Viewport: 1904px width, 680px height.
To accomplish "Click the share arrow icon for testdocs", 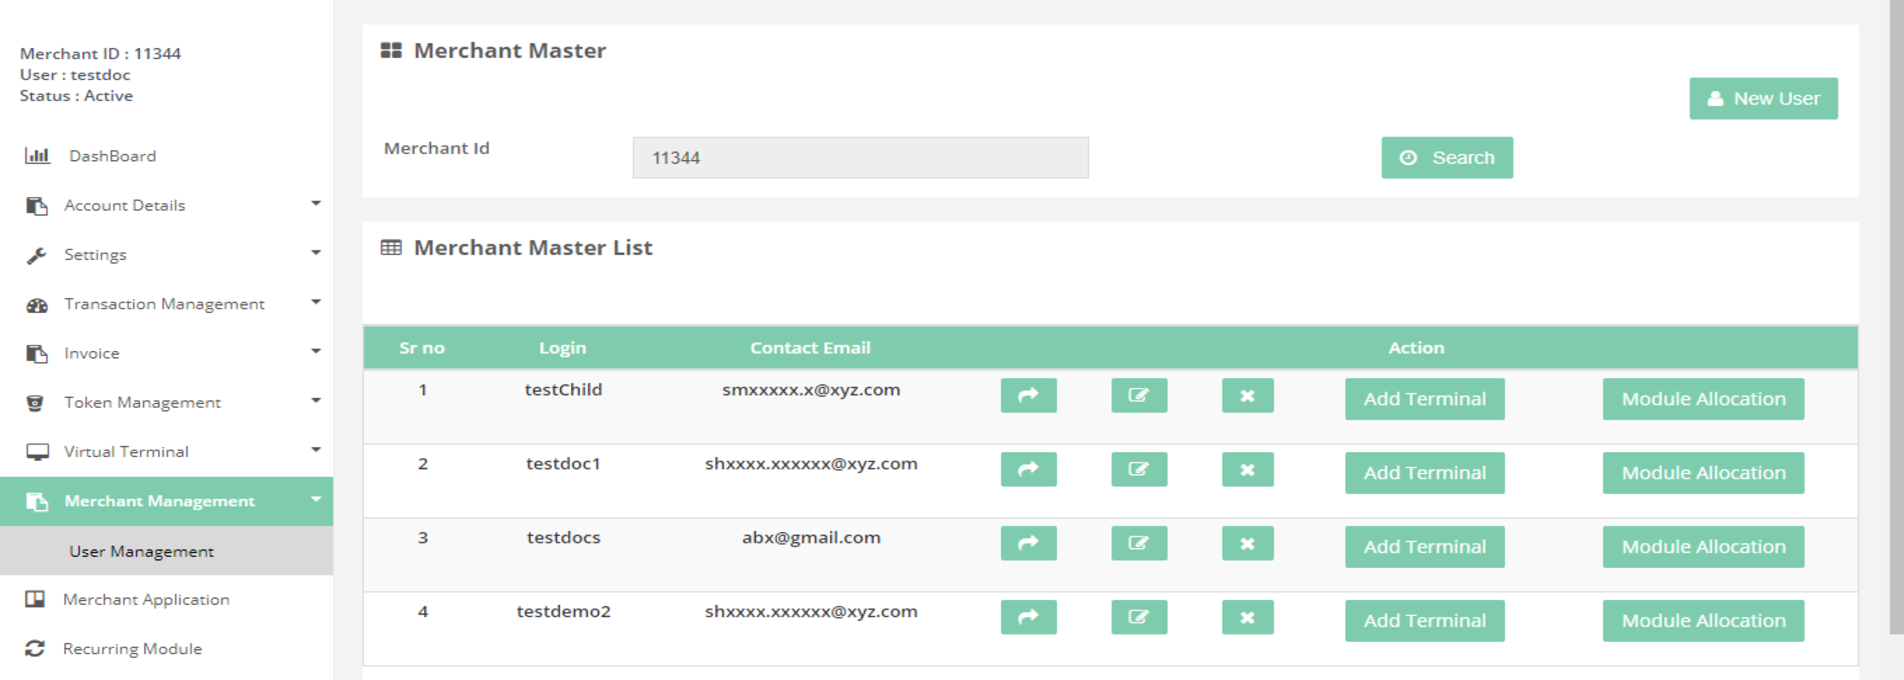I will click(1028, 544).
